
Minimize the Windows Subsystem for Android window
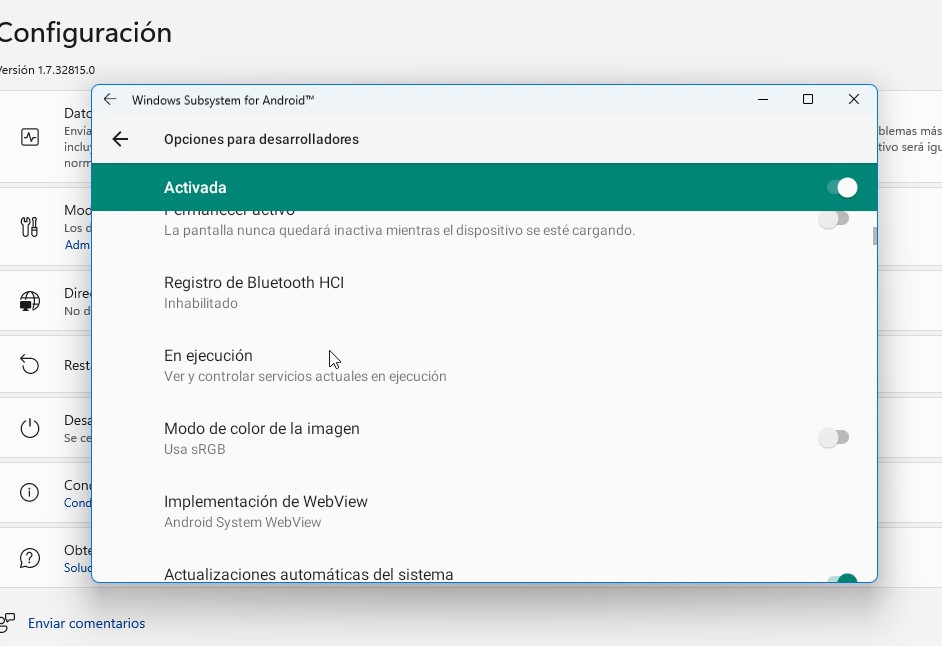[x=763, y=99]
